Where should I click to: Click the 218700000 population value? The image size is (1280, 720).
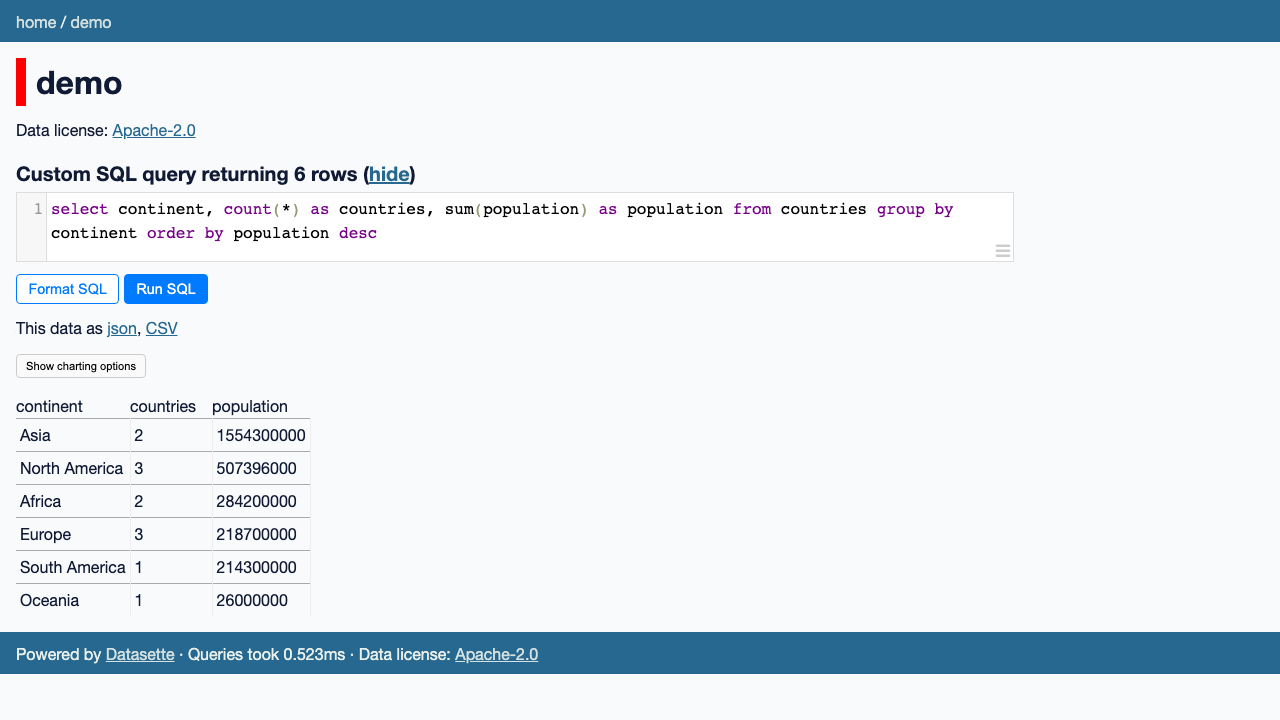point(261,534)
